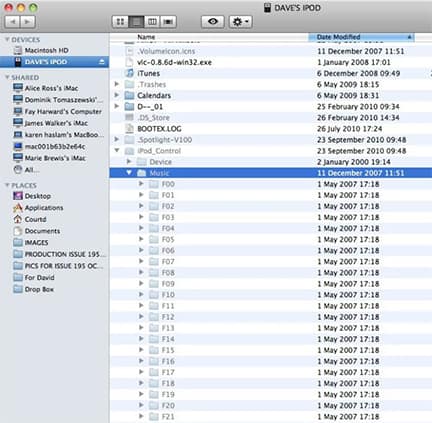Click Music row date 11 December 2007
The width and height of the screenshot is (432, 423).
[x=360, y=173]
